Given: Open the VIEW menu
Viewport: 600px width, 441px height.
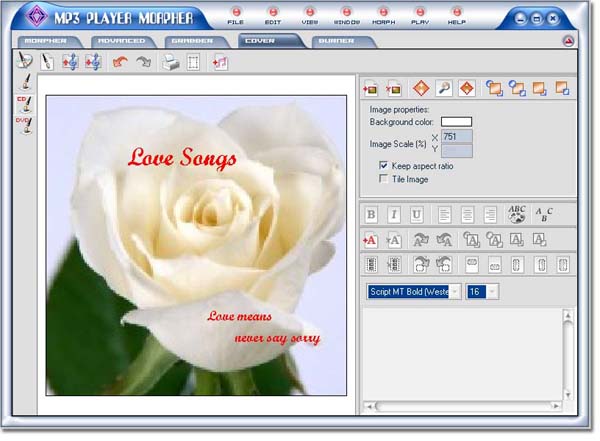Looking at the screenshot, I should [x=310, y=17].
